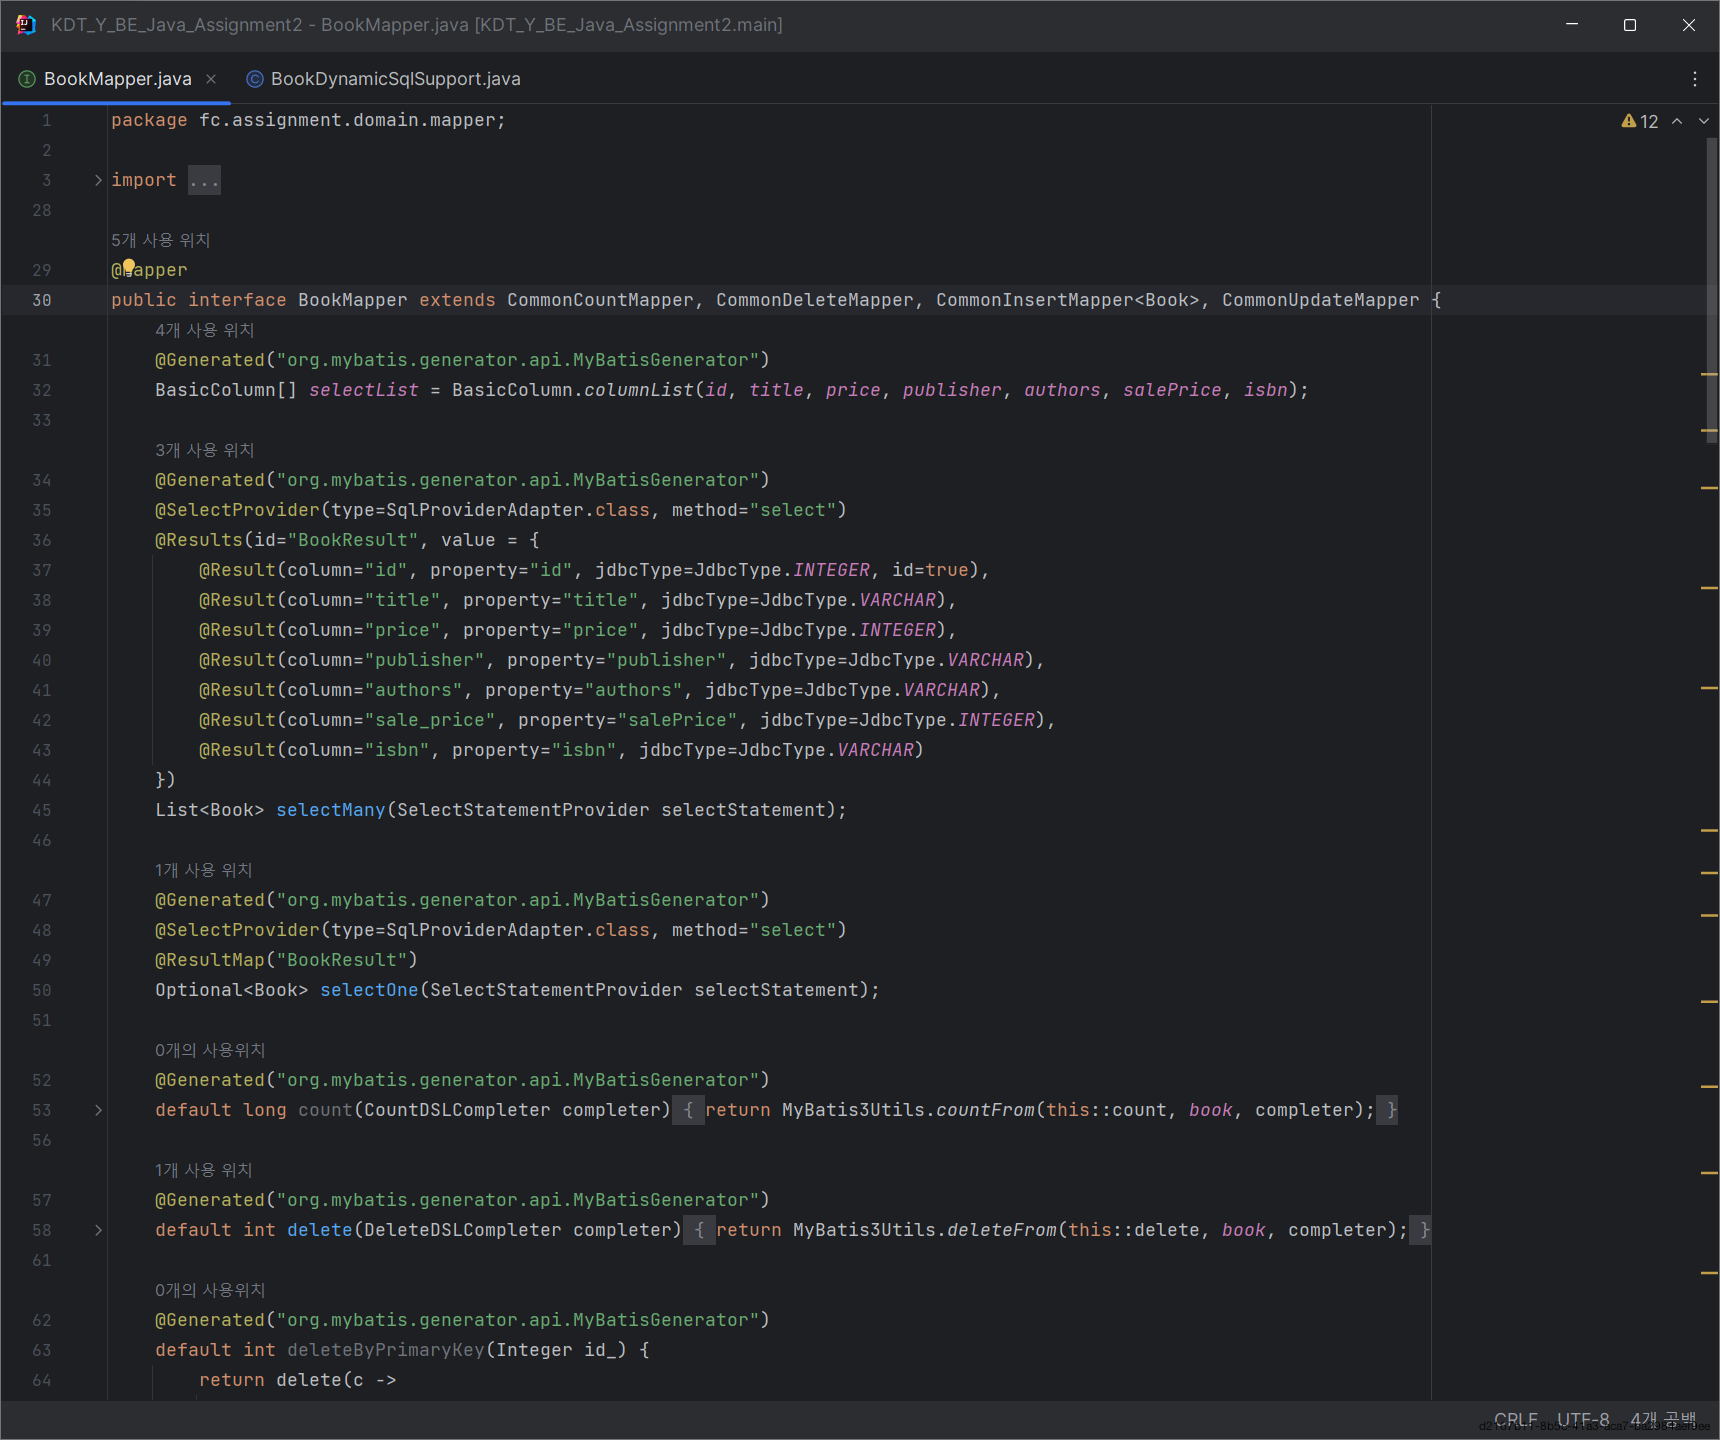1720x1440 pixels.
Task: Click line number 45 in the gutter
Action: click(x=42, y=810)
